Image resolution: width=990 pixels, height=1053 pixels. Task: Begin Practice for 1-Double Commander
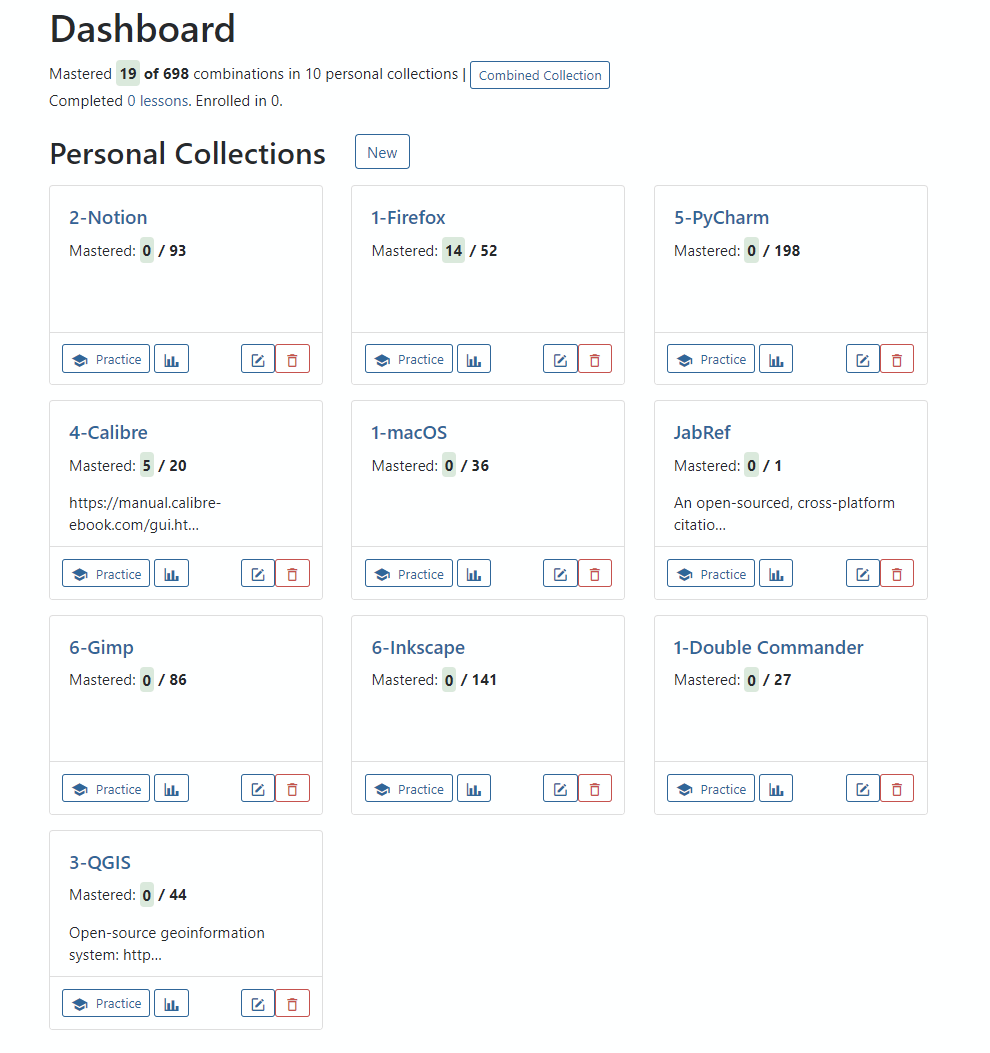point(711,788)
